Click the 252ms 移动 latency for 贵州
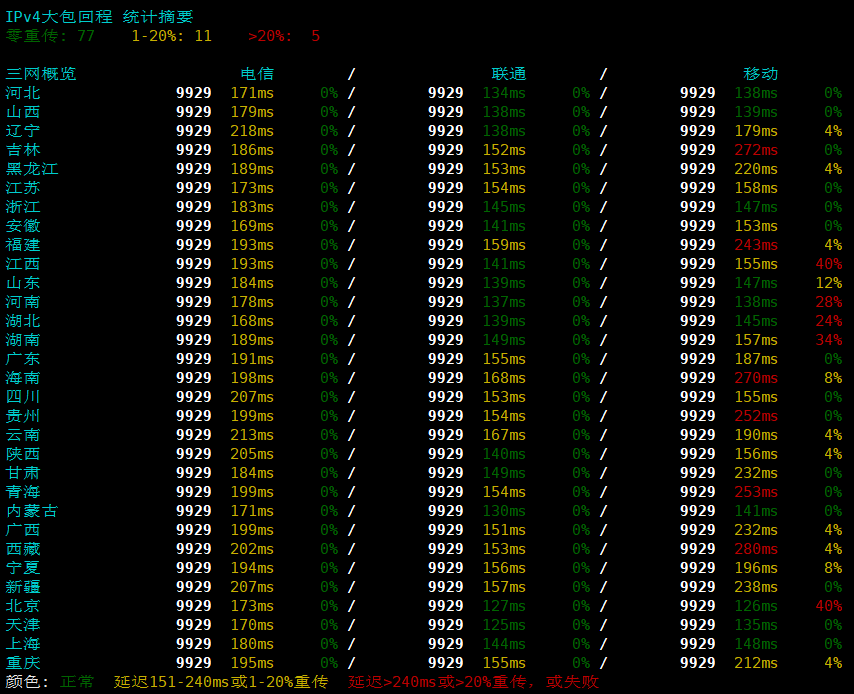The width and height of the screenshot is (854, 694). (756, 416)
